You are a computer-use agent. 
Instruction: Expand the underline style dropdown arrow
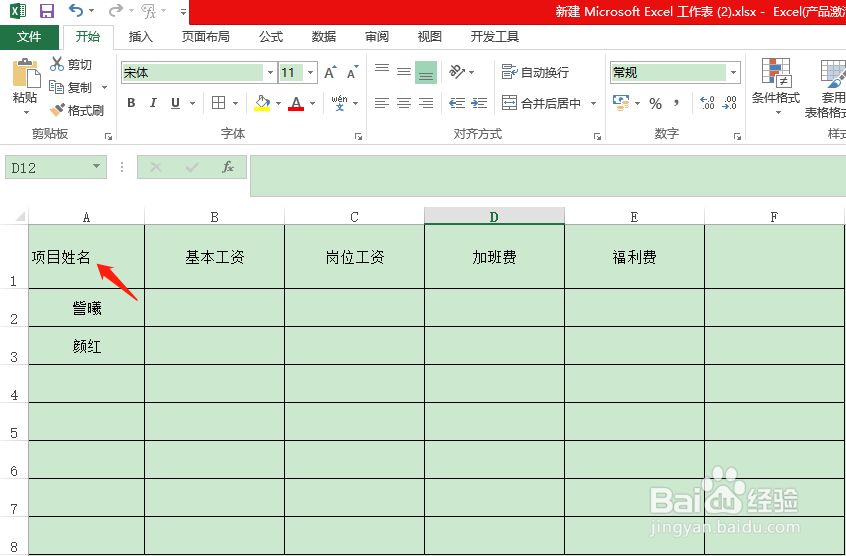192,103
